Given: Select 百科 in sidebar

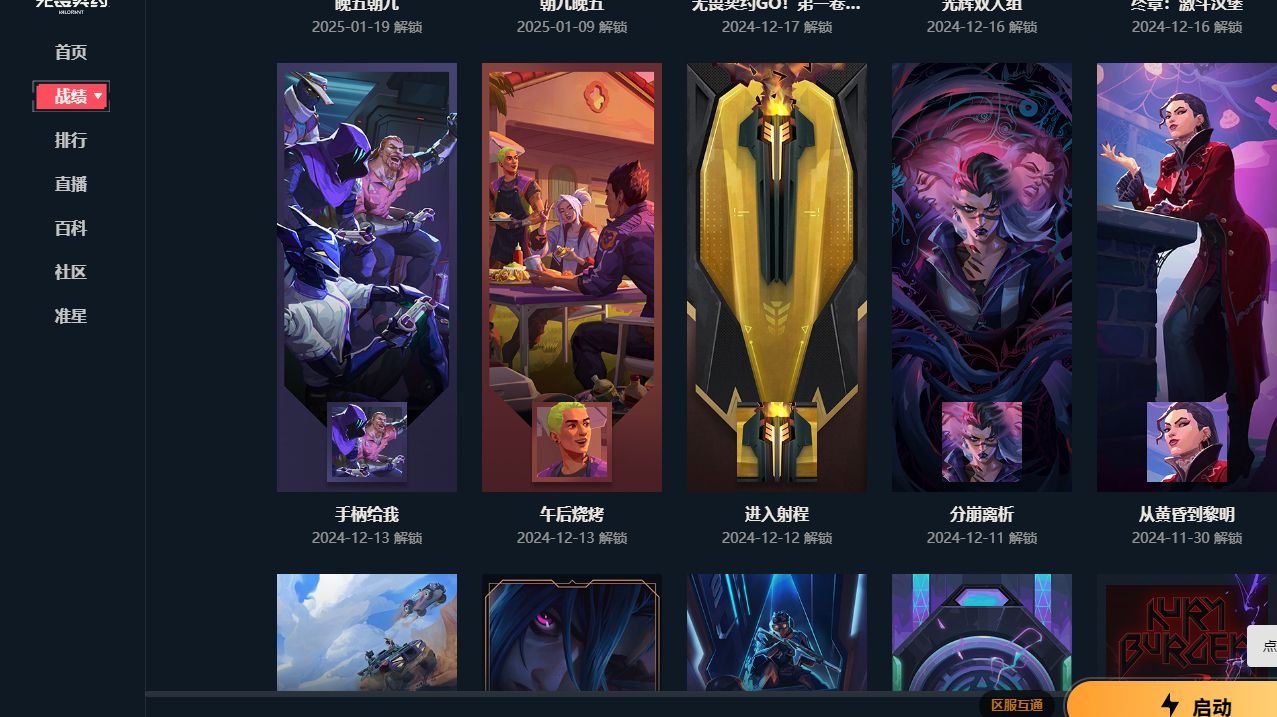Looking at the screenshot, I should [71, 228].
